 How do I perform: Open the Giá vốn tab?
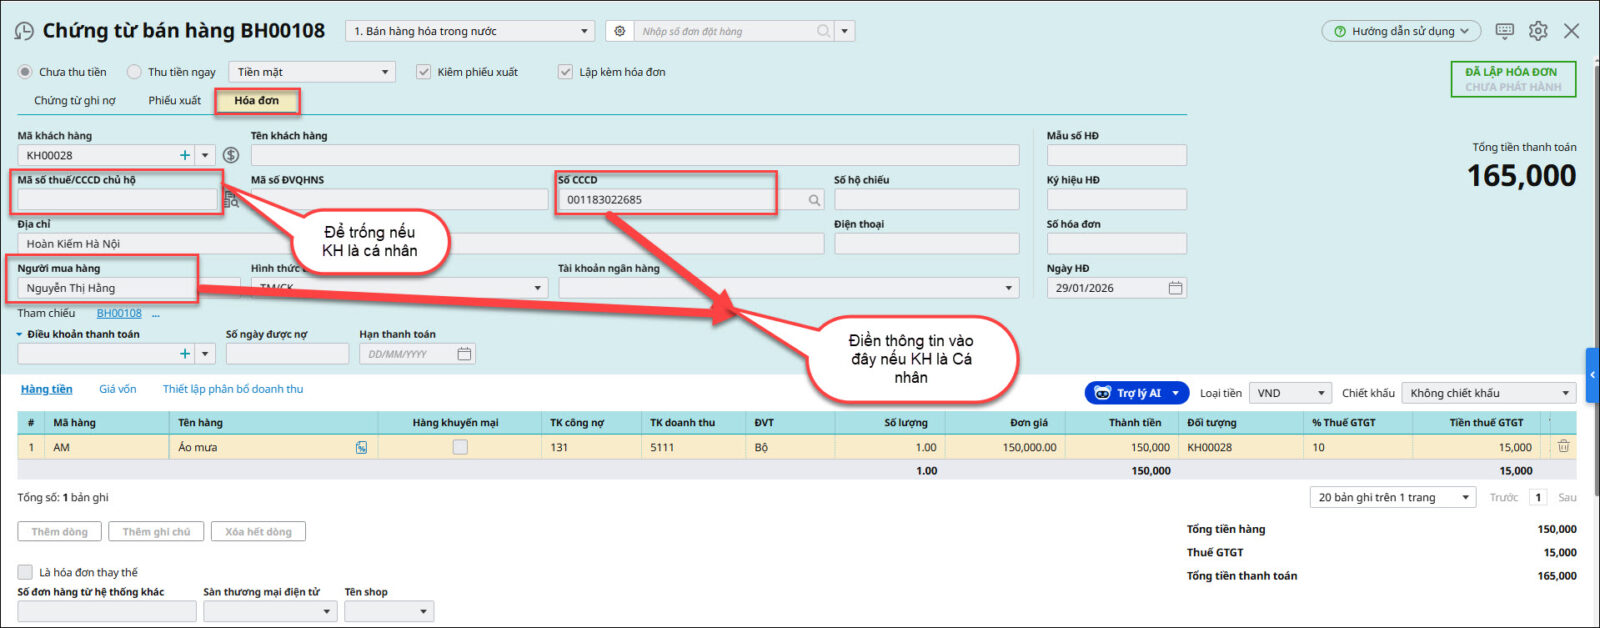click(x=118, y=389)
